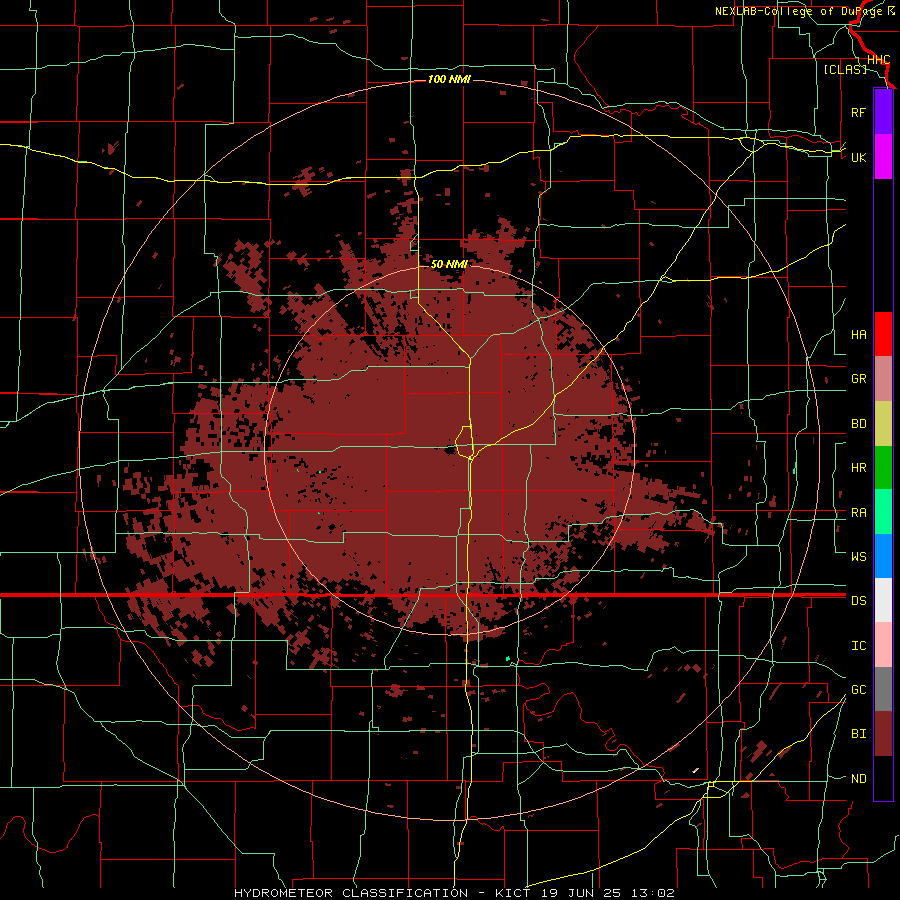Click the RF legend label
The height and width of the screenshot is (900, 900).
858,113
